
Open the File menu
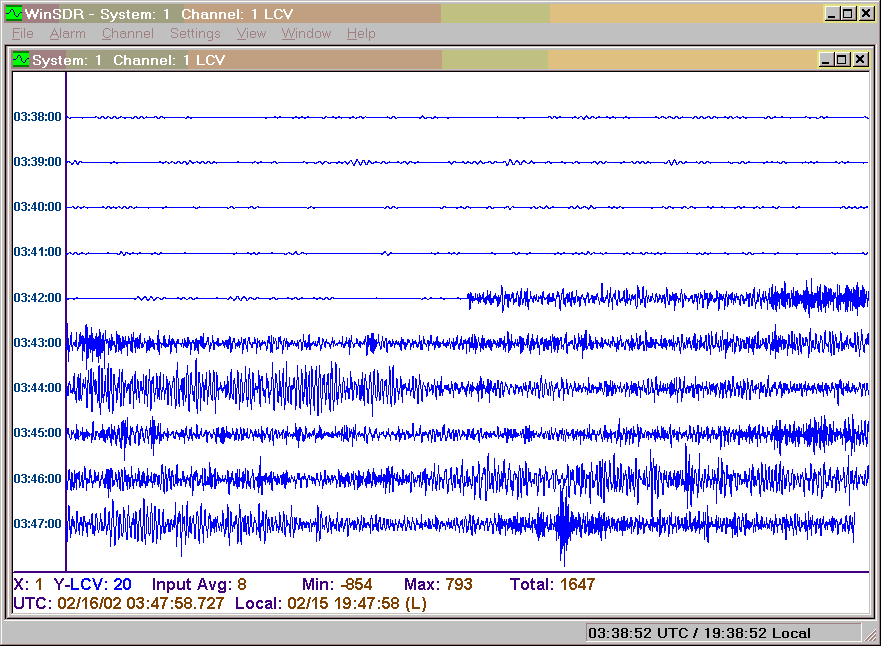pos(22,34)
